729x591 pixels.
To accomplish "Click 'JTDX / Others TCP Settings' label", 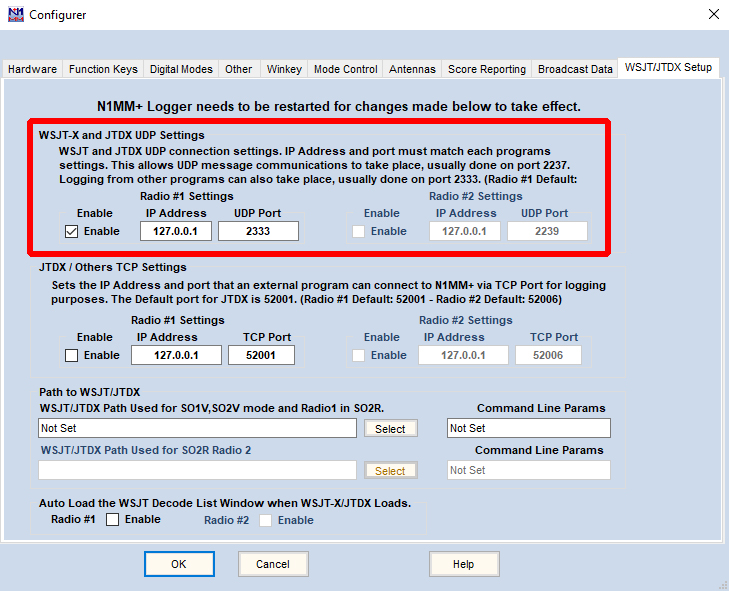I will [x=113, y=267].
